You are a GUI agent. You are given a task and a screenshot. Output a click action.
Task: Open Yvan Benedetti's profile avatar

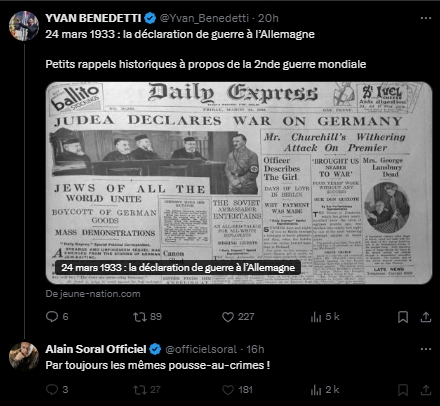[x=24, y=26]
